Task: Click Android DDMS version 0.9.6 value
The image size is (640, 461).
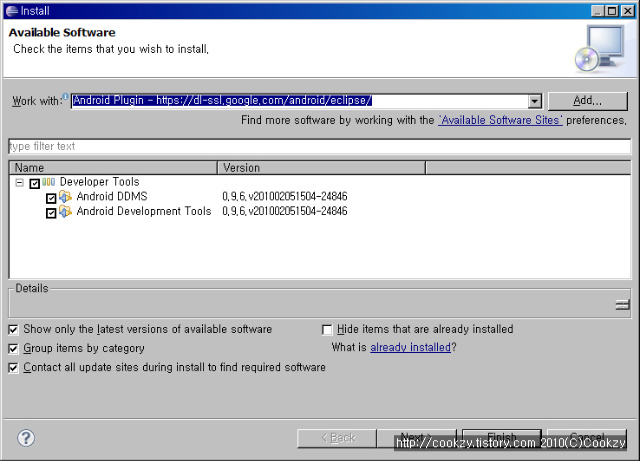Action: 285,197
